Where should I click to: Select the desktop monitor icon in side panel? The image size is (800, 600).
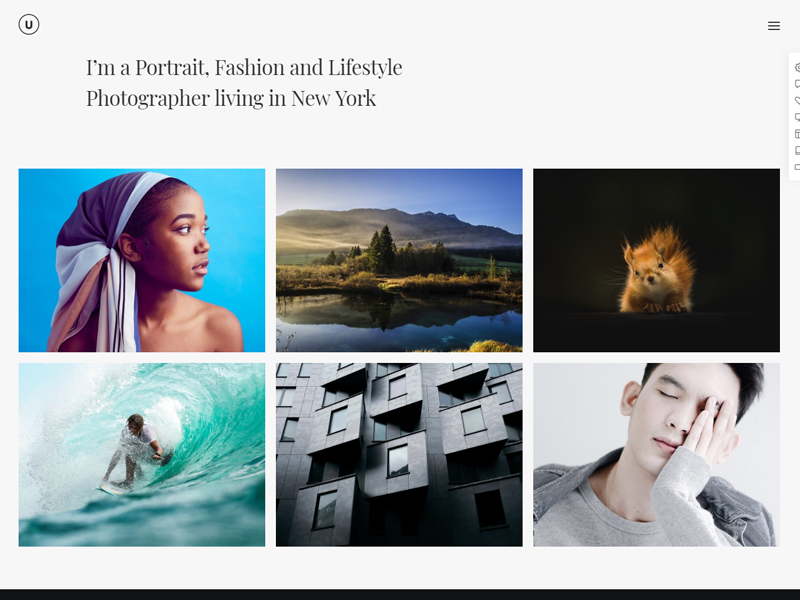pos(797,117)
